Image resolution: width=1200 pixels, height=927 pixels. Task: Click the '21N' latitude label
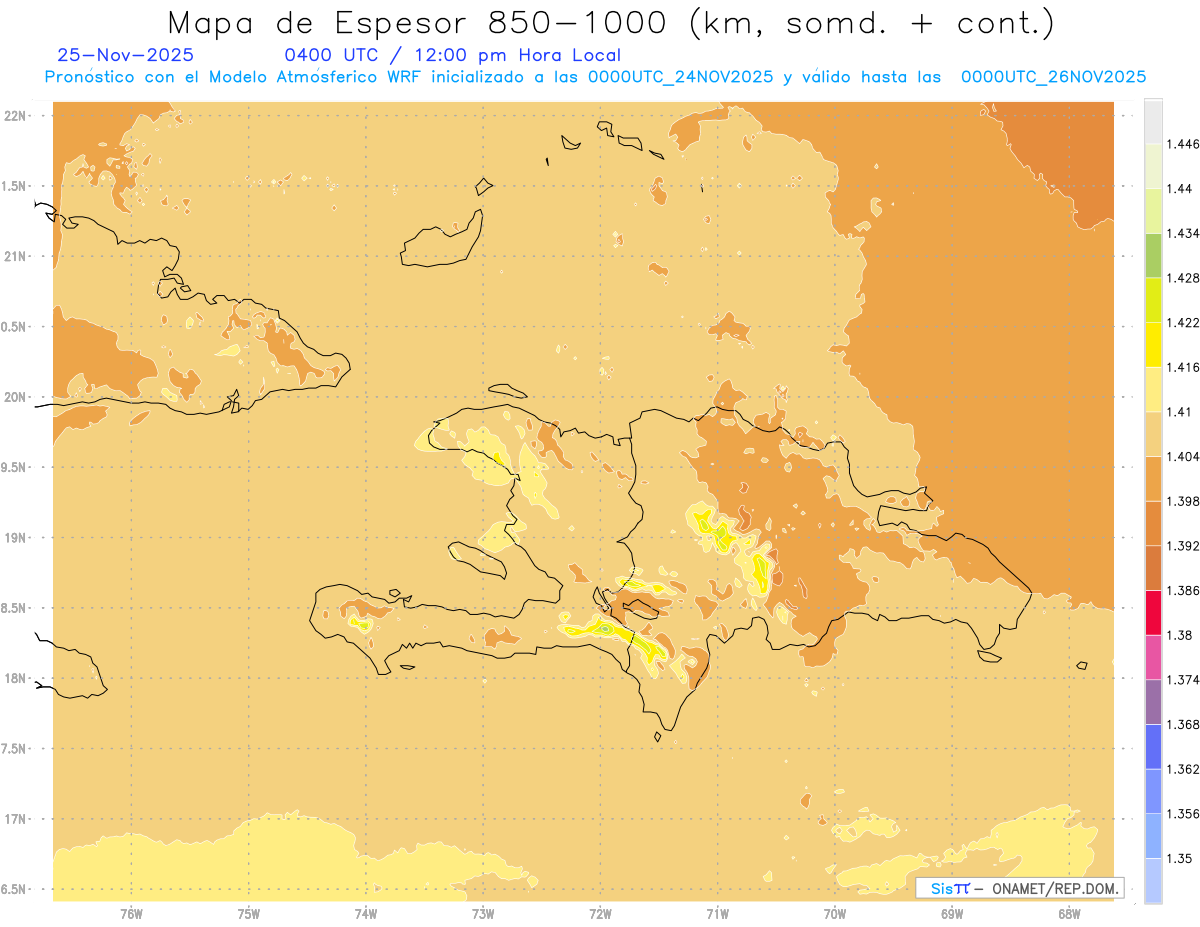click(x=17, y=257)
